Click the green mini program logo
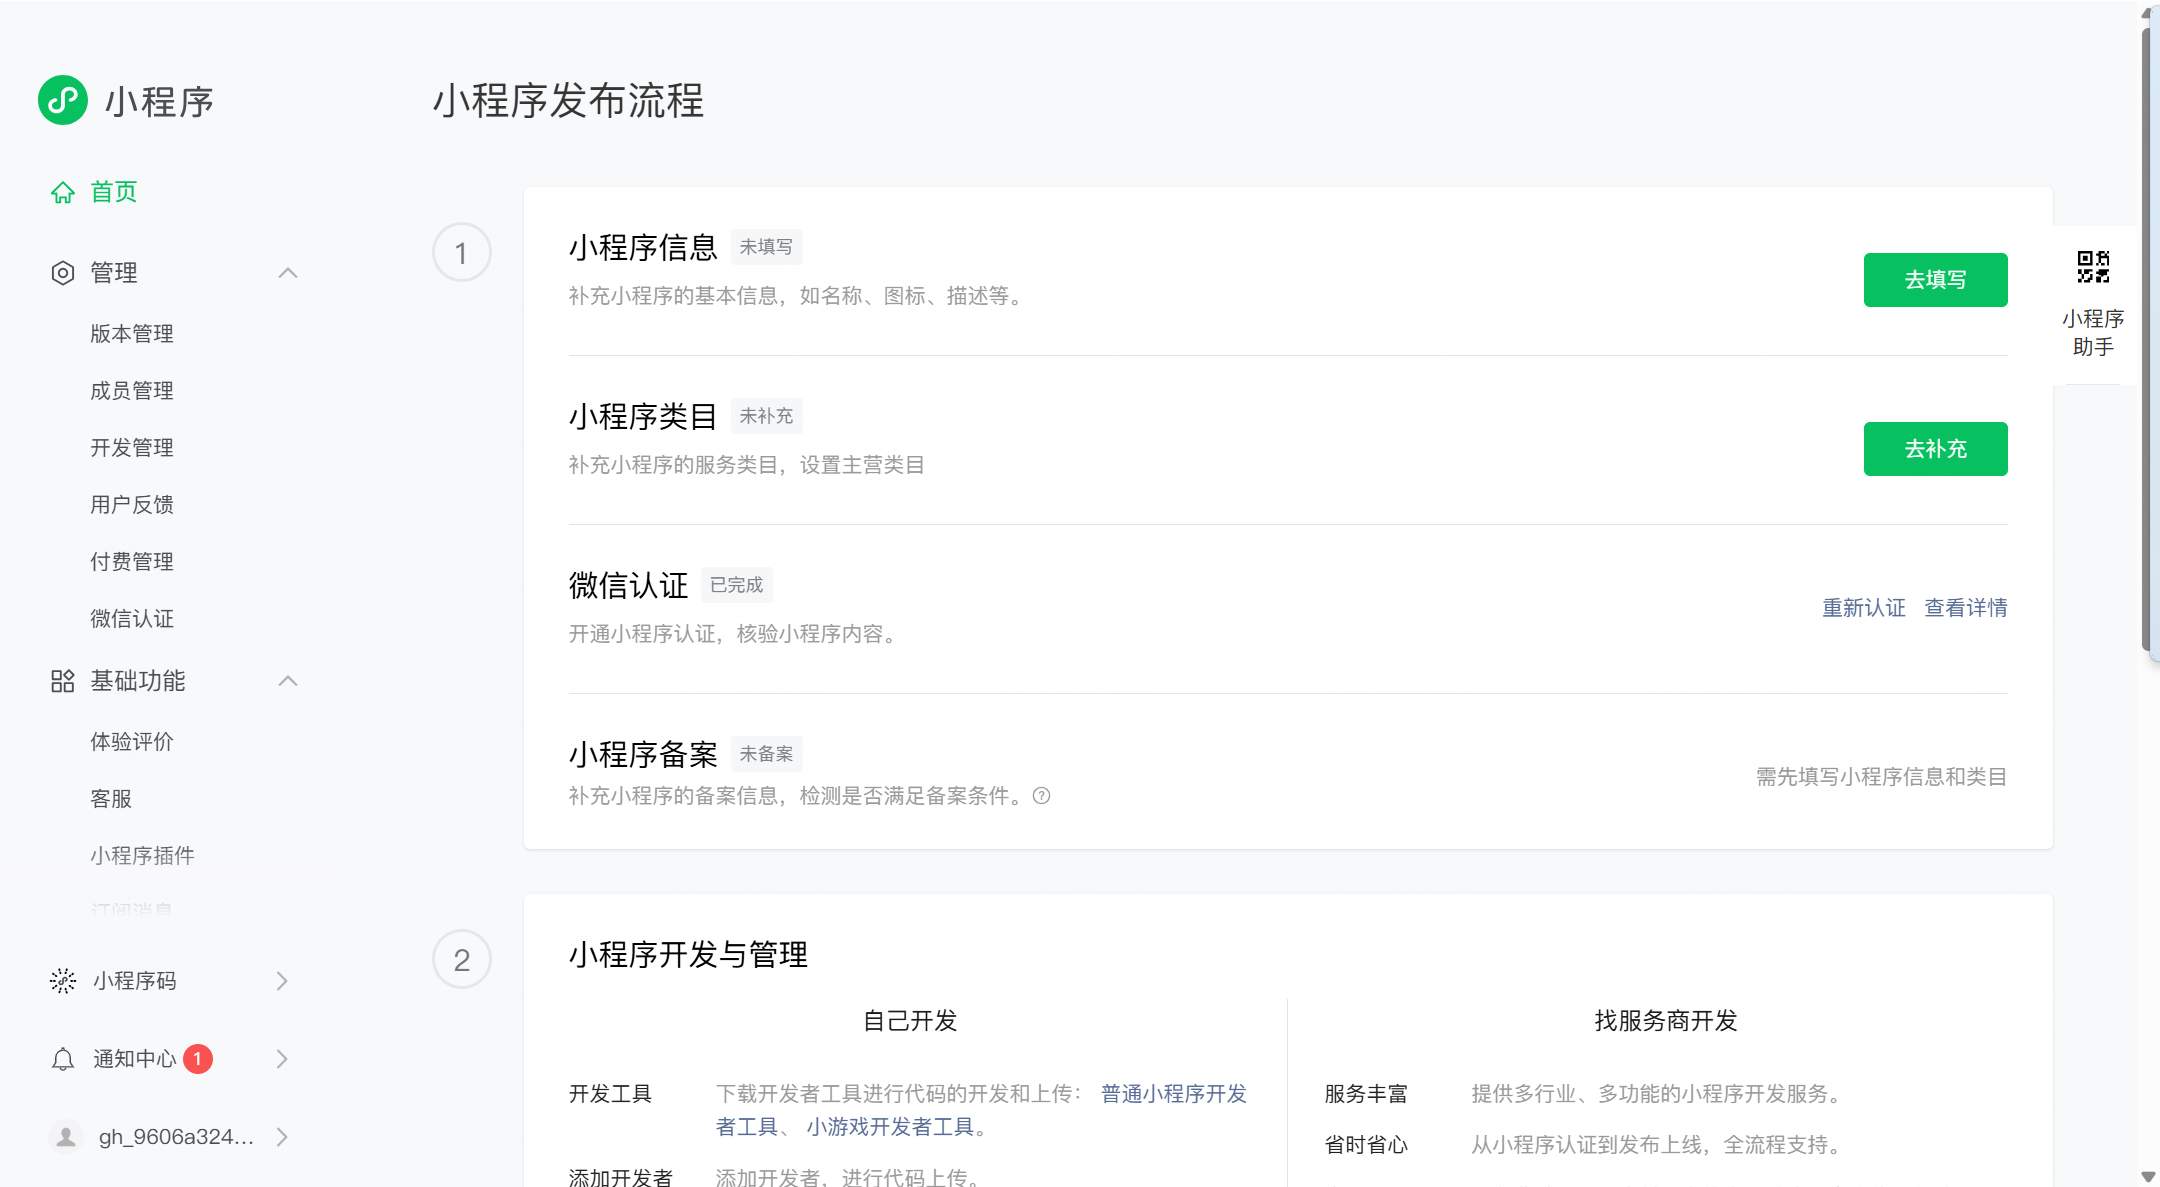2160x1187 pixels. pyautogui.click(x=63, y=100)
